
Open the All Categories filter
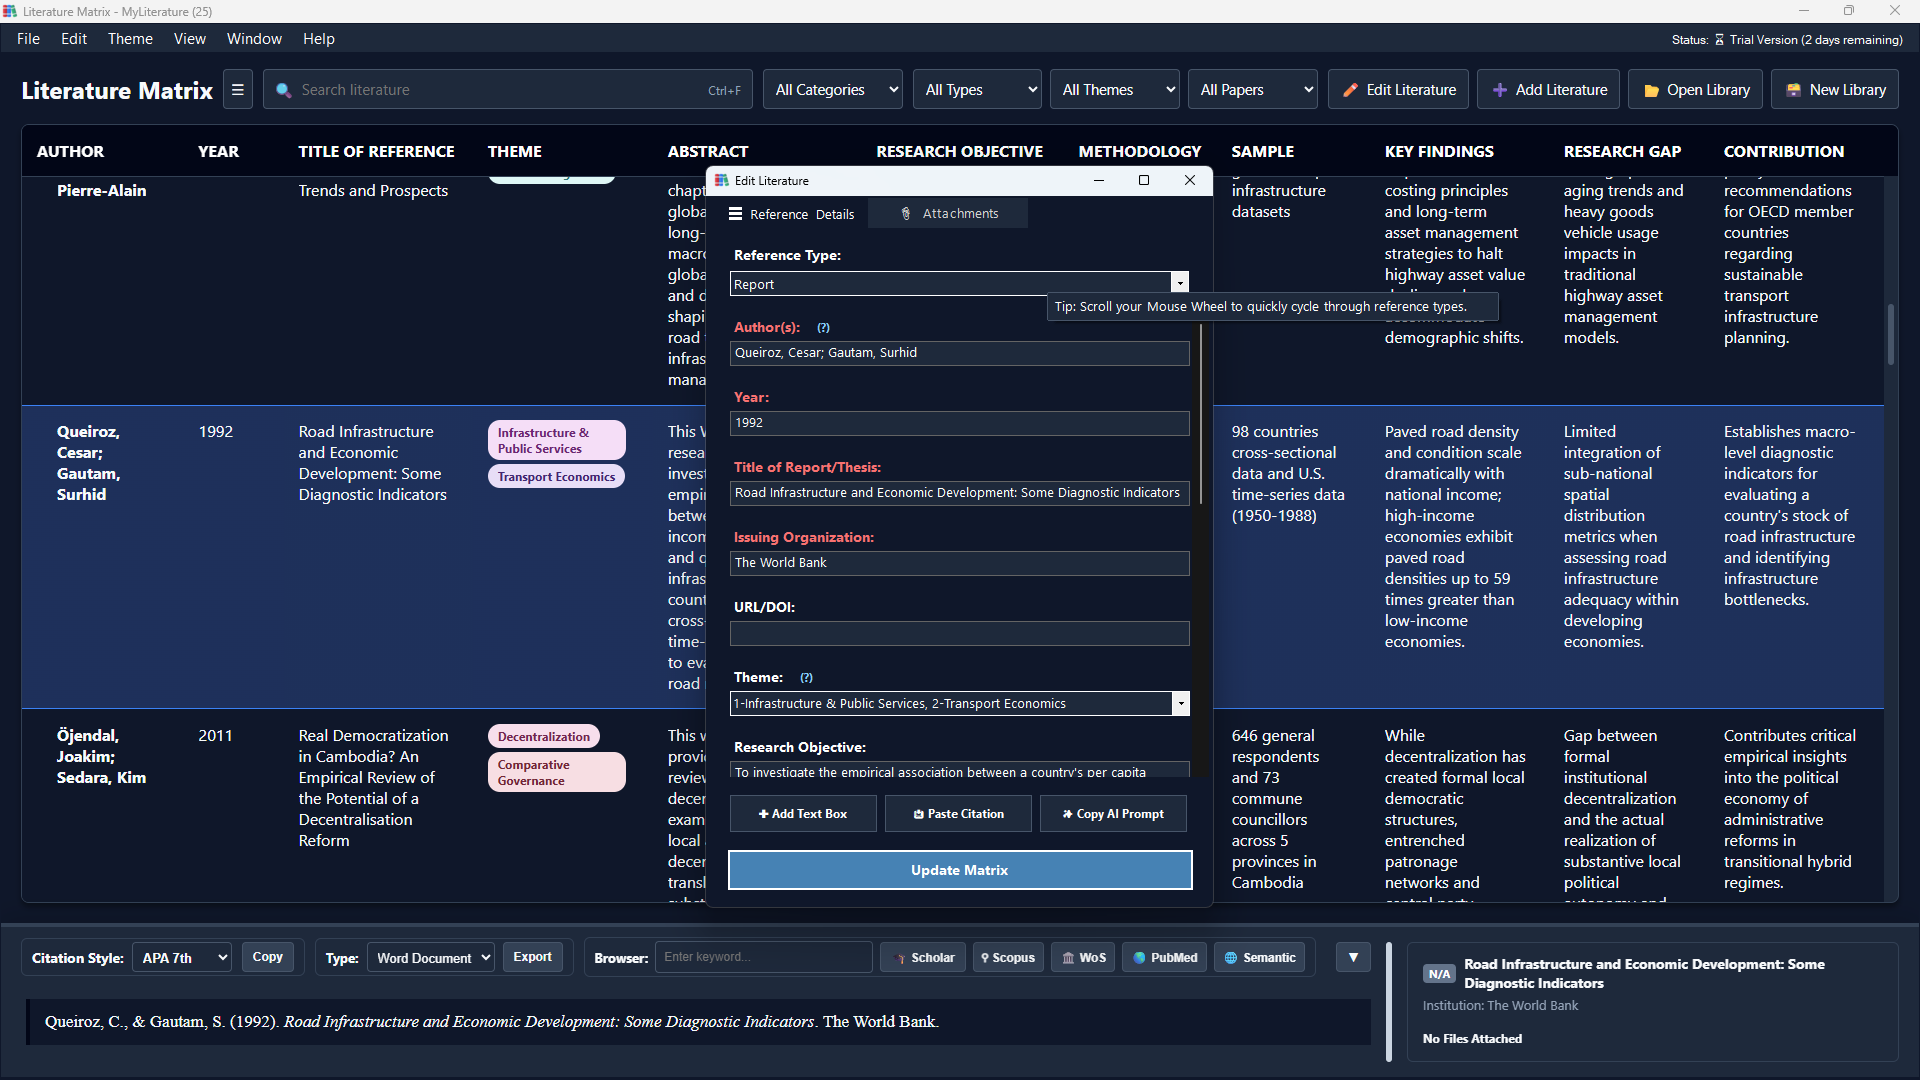pyautogui.click(x=833, y=90)
